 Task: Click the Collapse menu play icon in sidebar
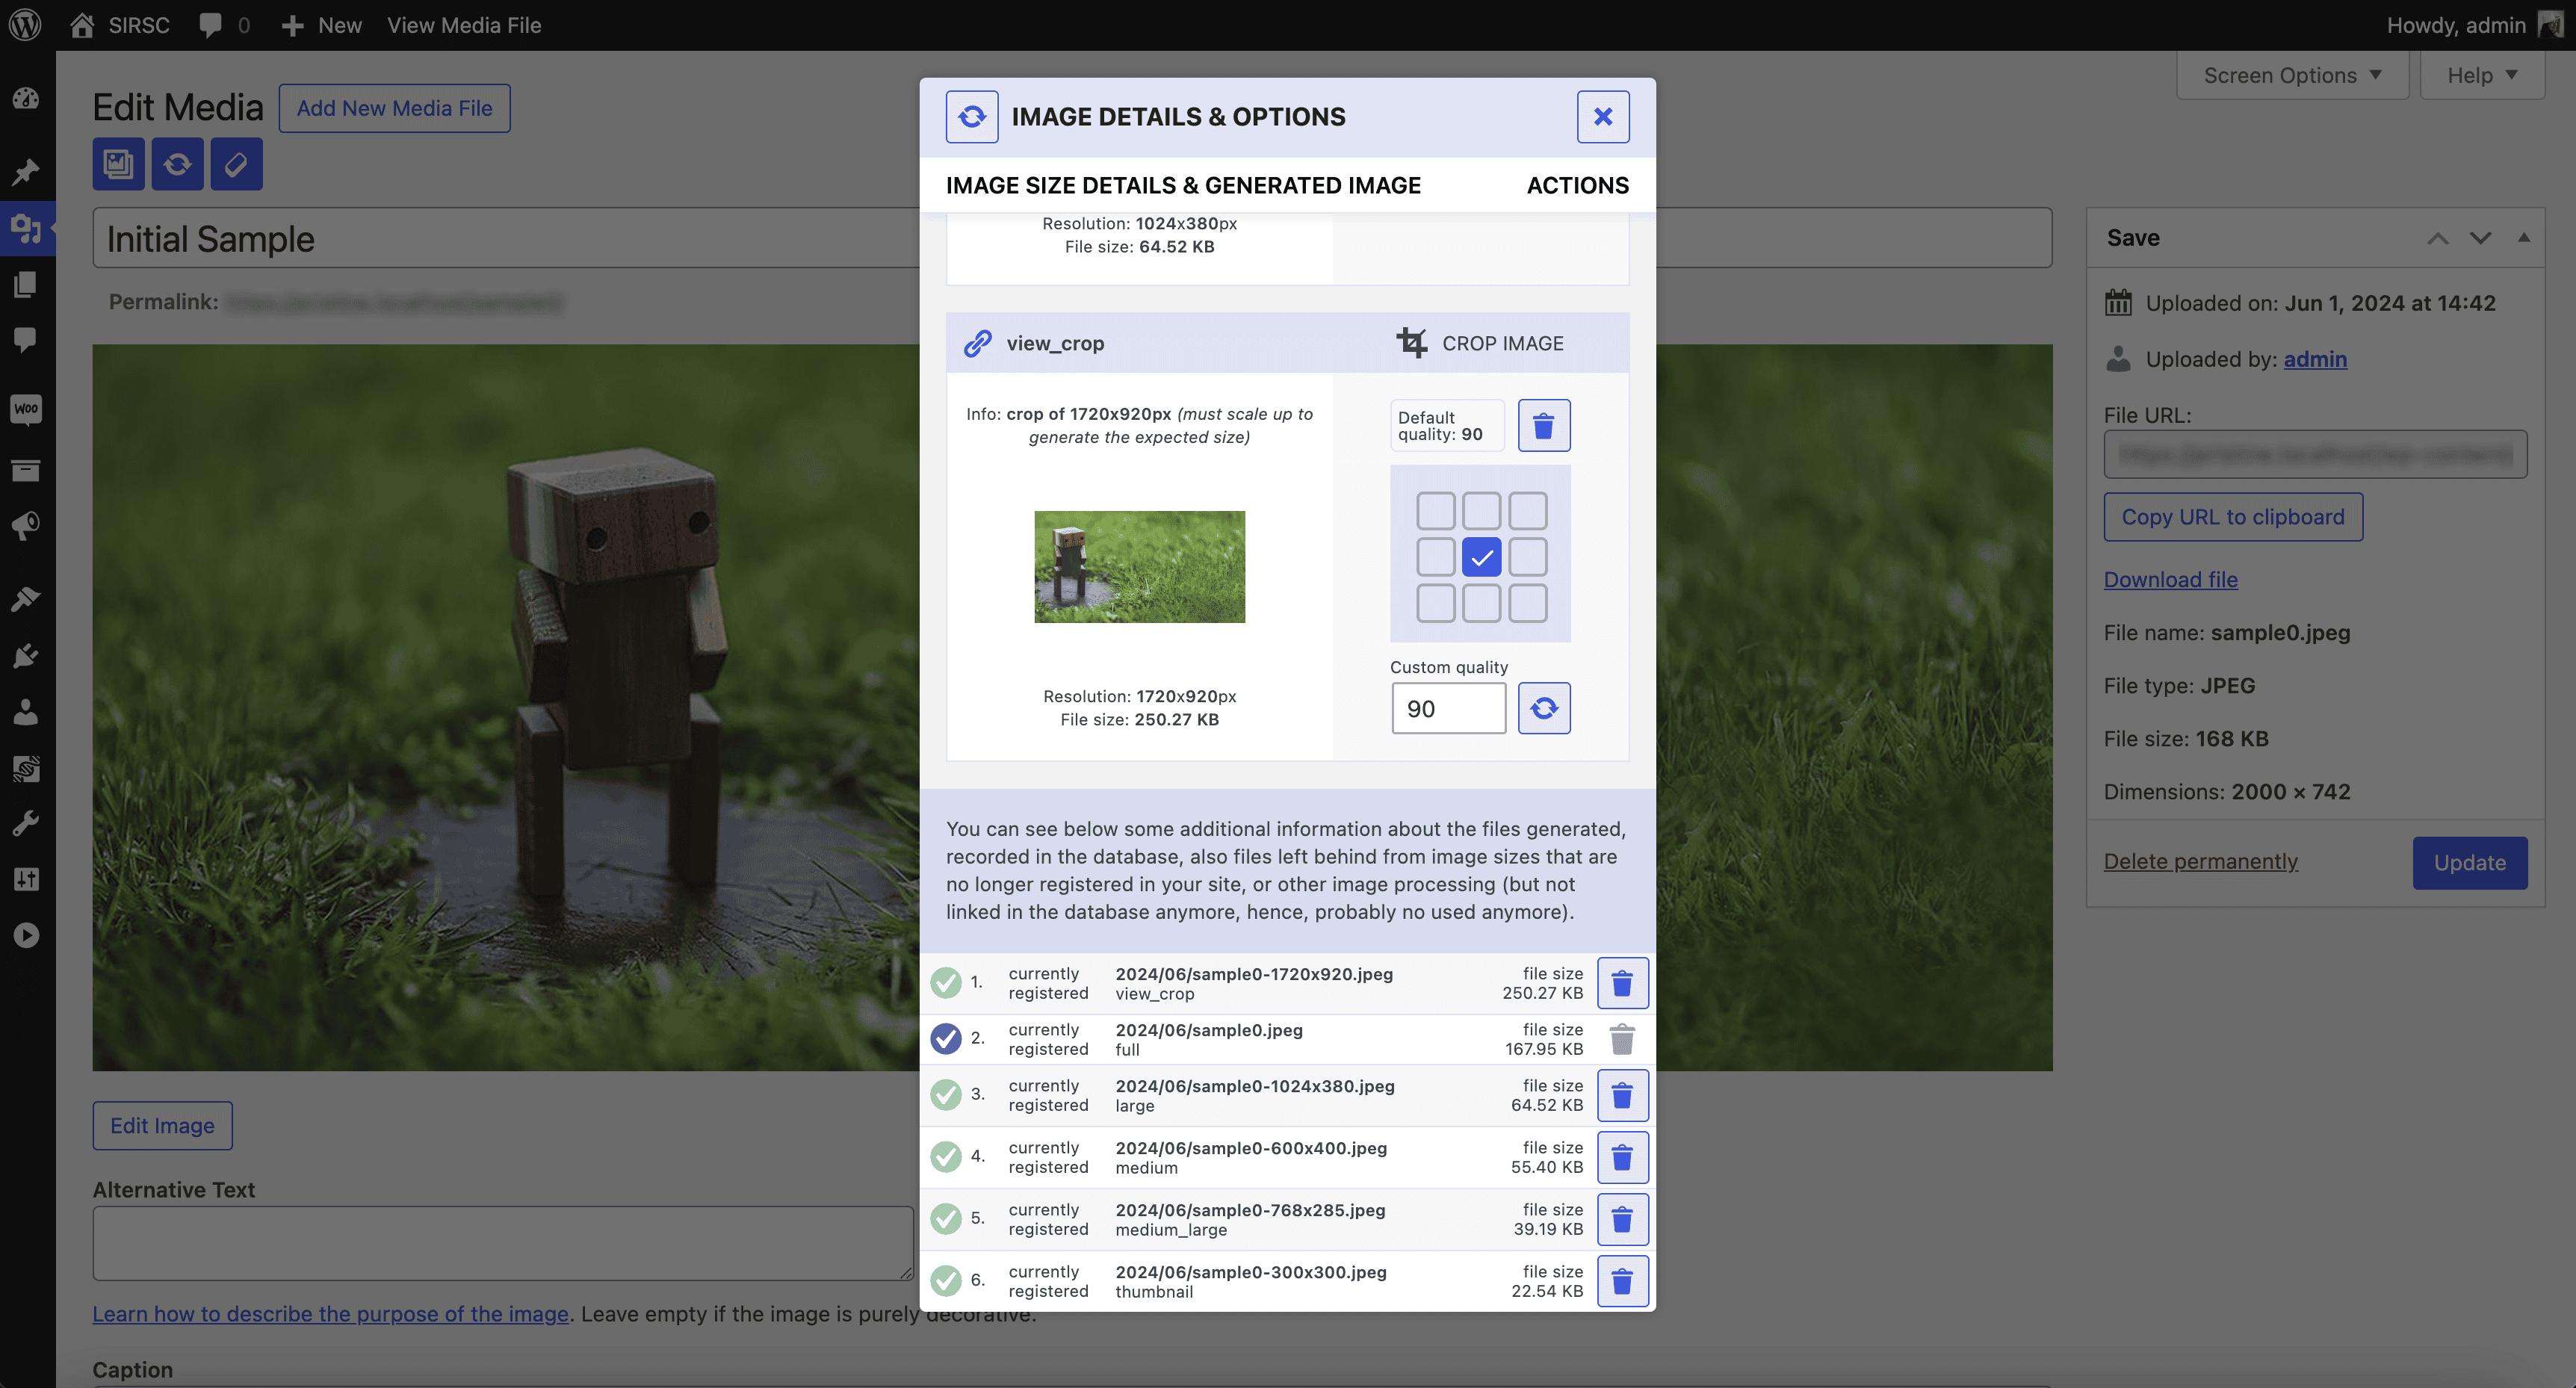(x=26, y=935)
